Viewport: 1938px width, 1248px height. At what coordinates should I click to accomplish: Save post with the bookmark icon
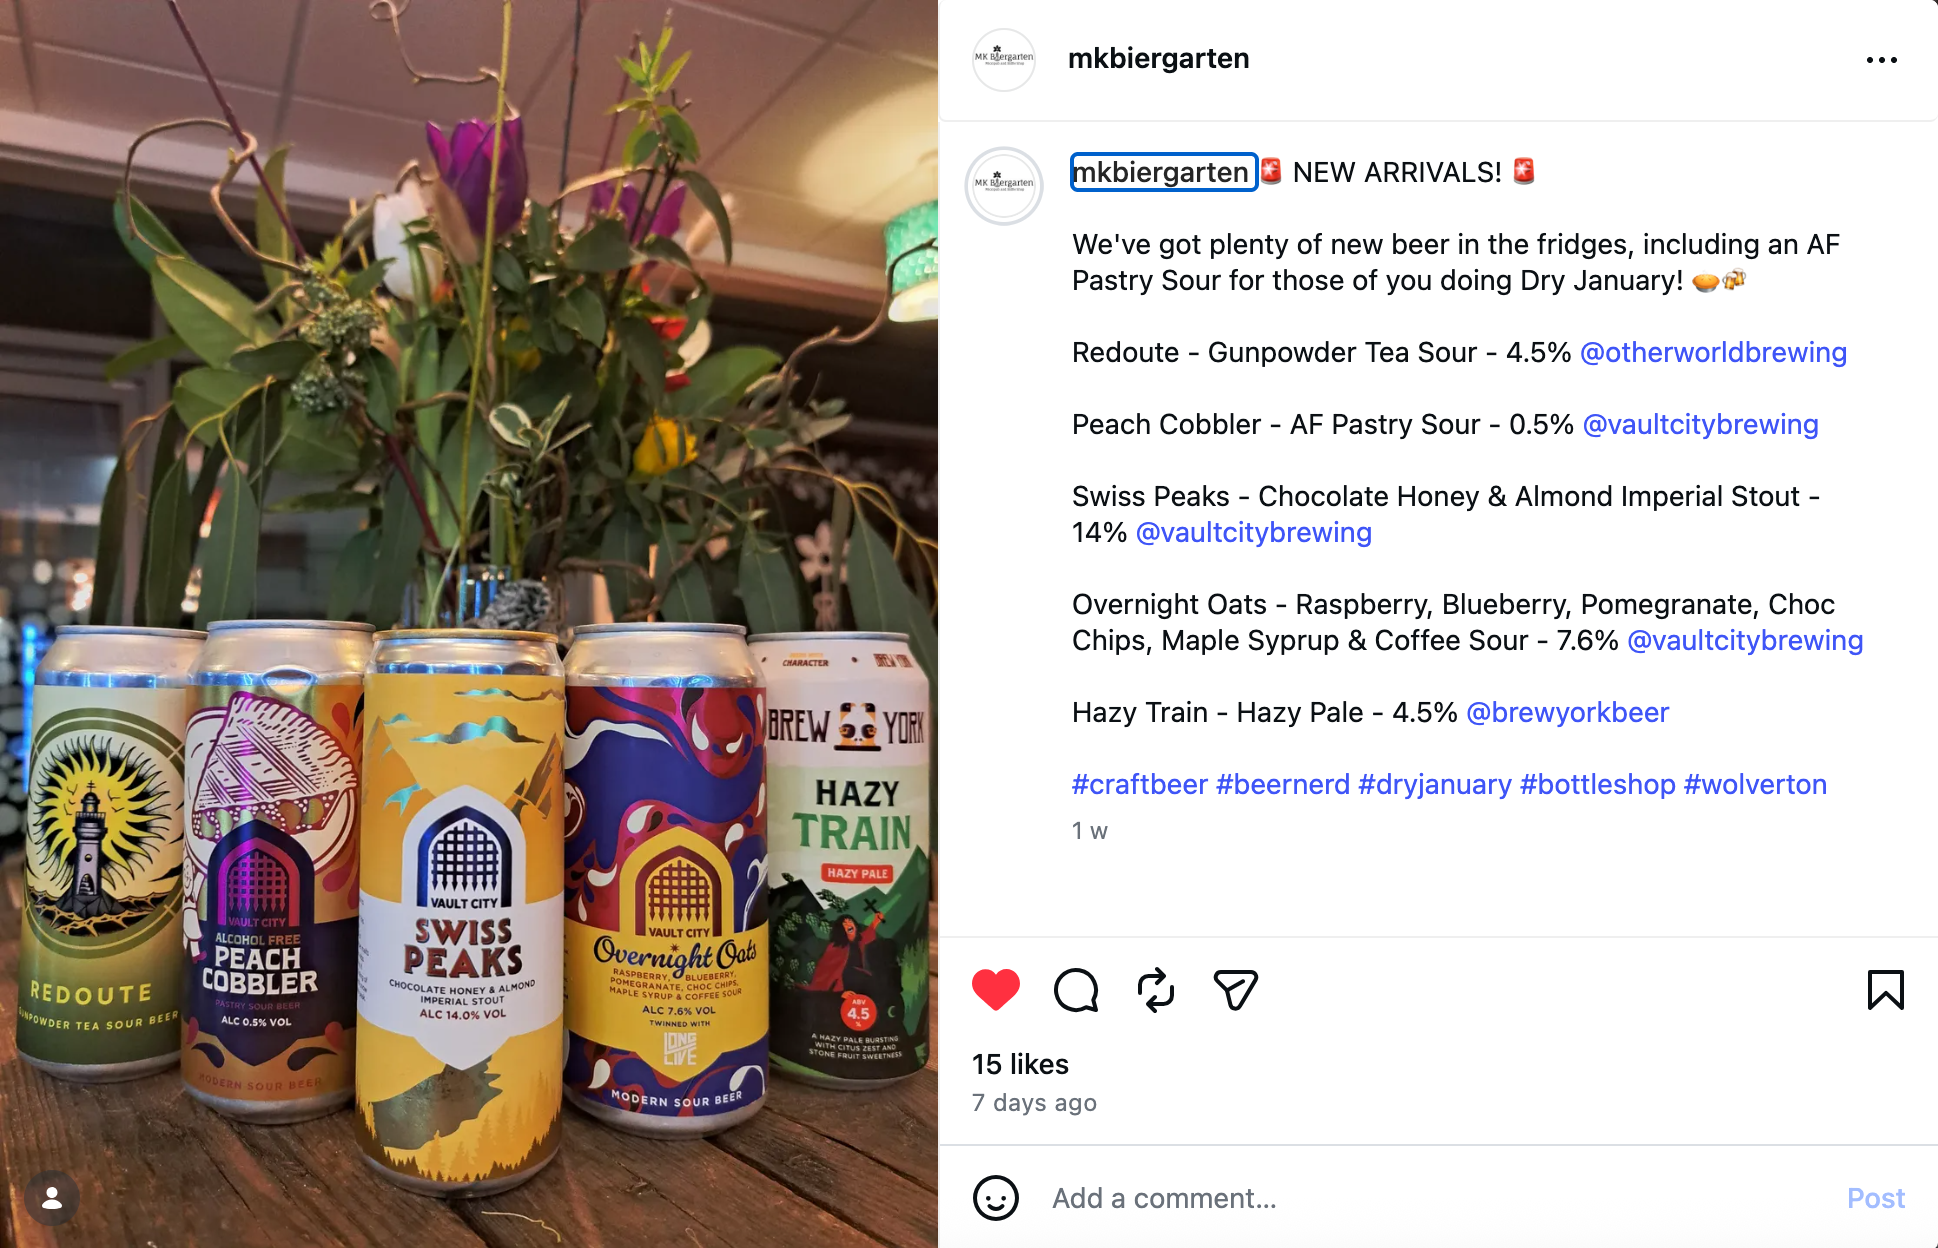pos(1885,990)
